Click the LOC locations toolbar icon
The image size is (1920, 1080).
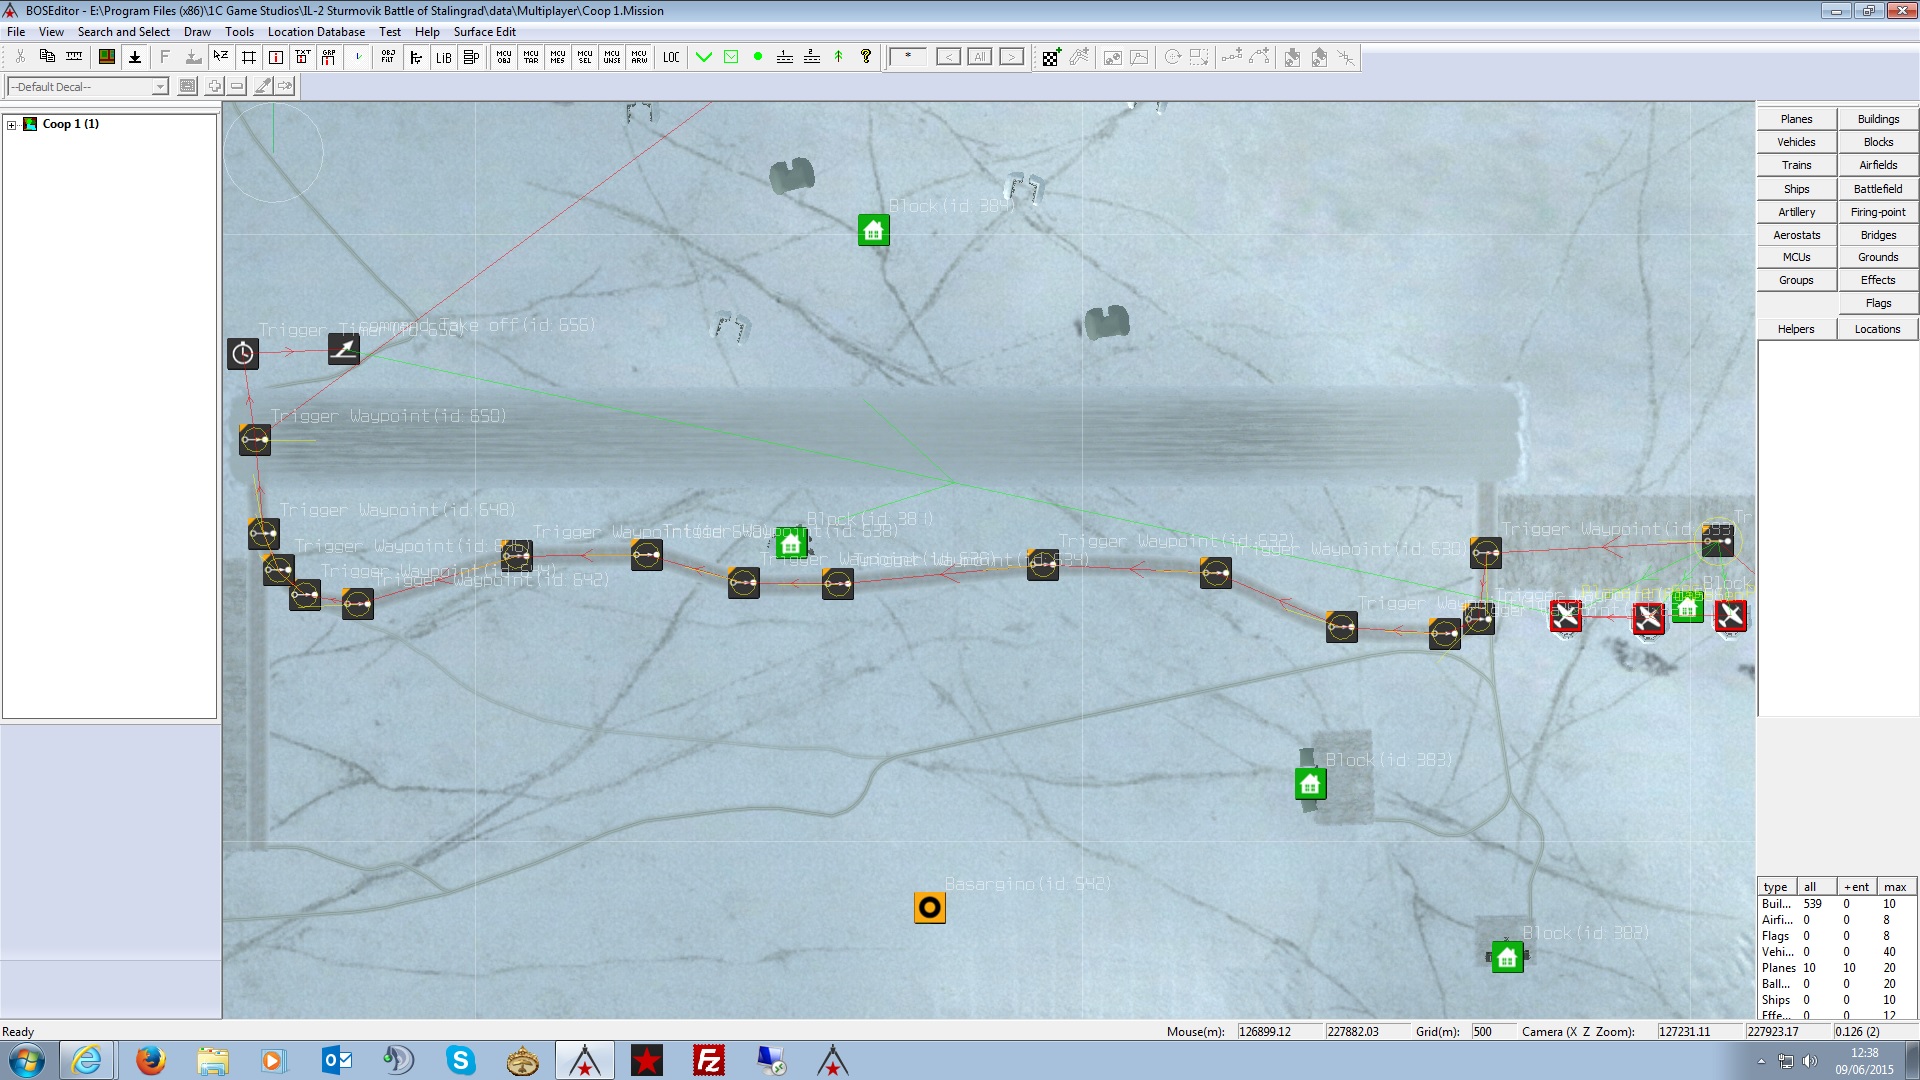671,57
